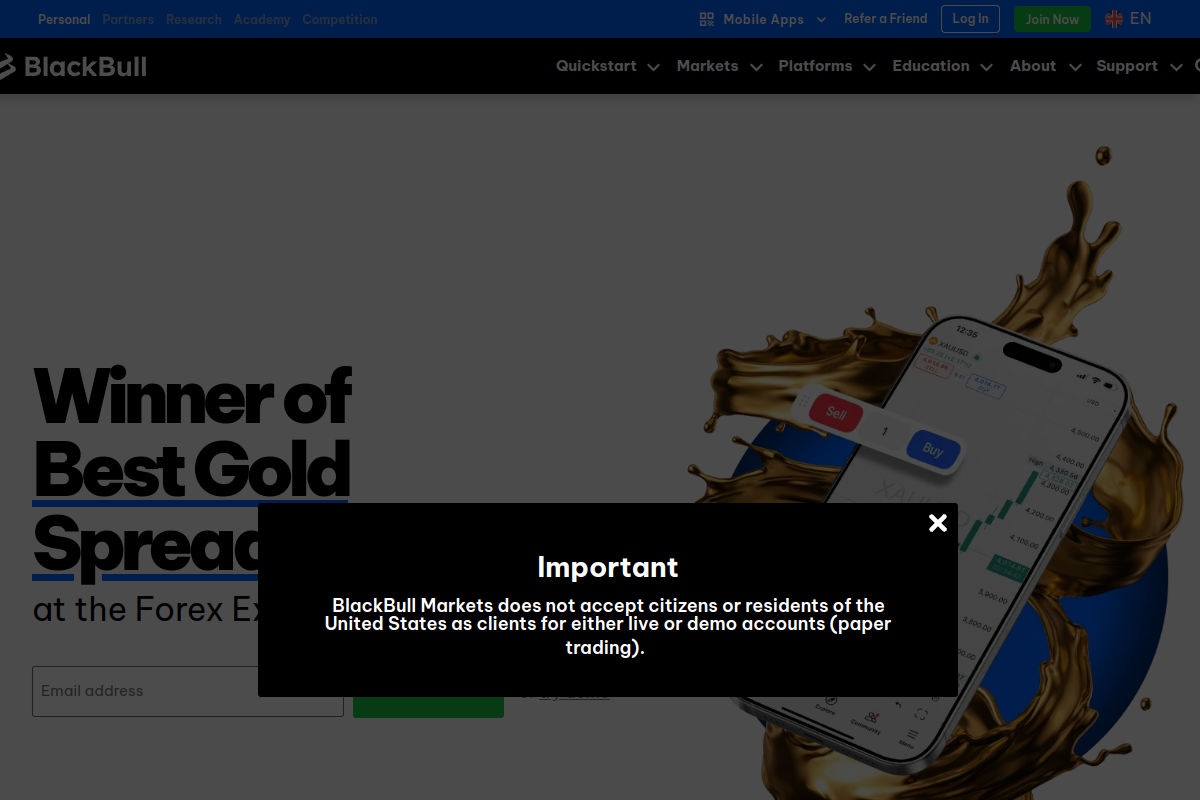1200x800 pixels.
Task: Switch to the Partners tab
Action: click(x=128, y=19)
